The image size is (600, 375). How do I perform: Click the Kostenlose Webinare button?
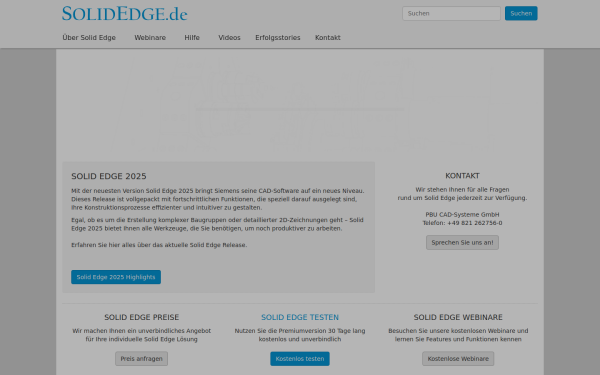(458, 359)
